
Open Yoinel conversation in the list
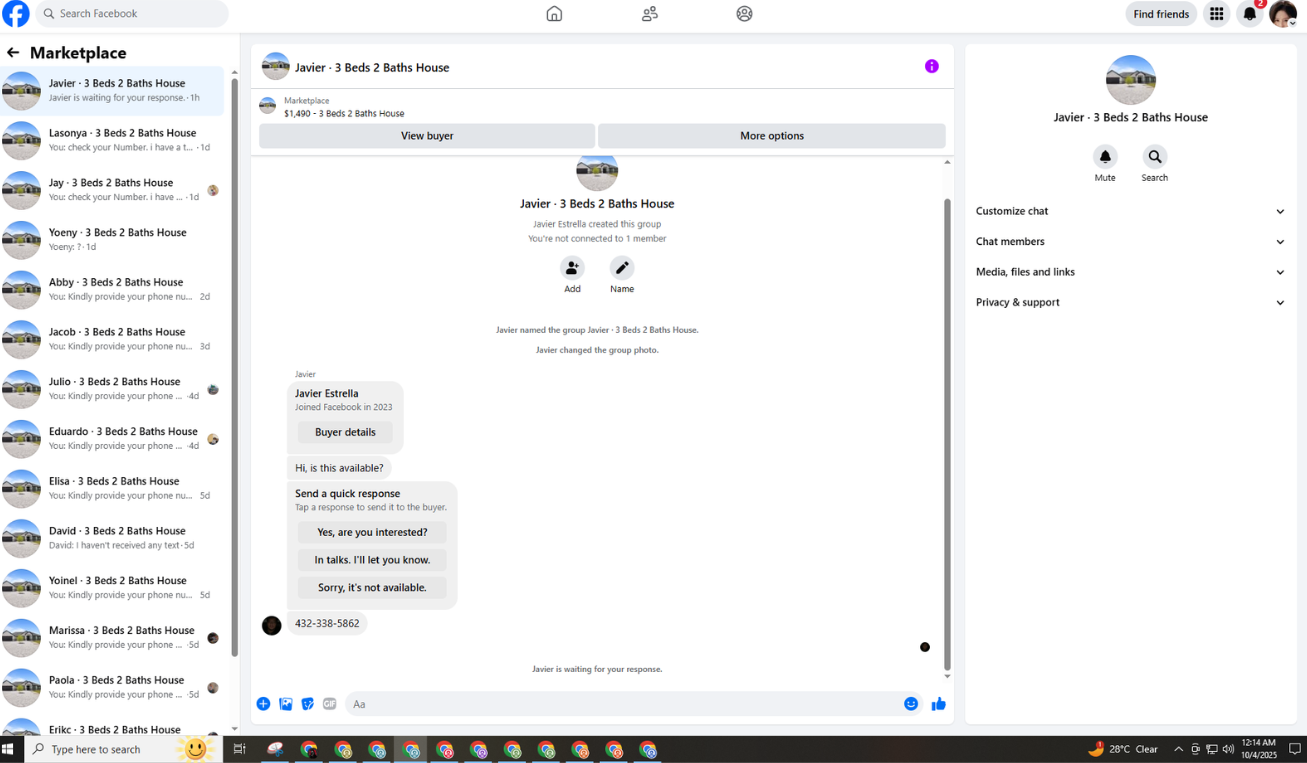(113, 588)
